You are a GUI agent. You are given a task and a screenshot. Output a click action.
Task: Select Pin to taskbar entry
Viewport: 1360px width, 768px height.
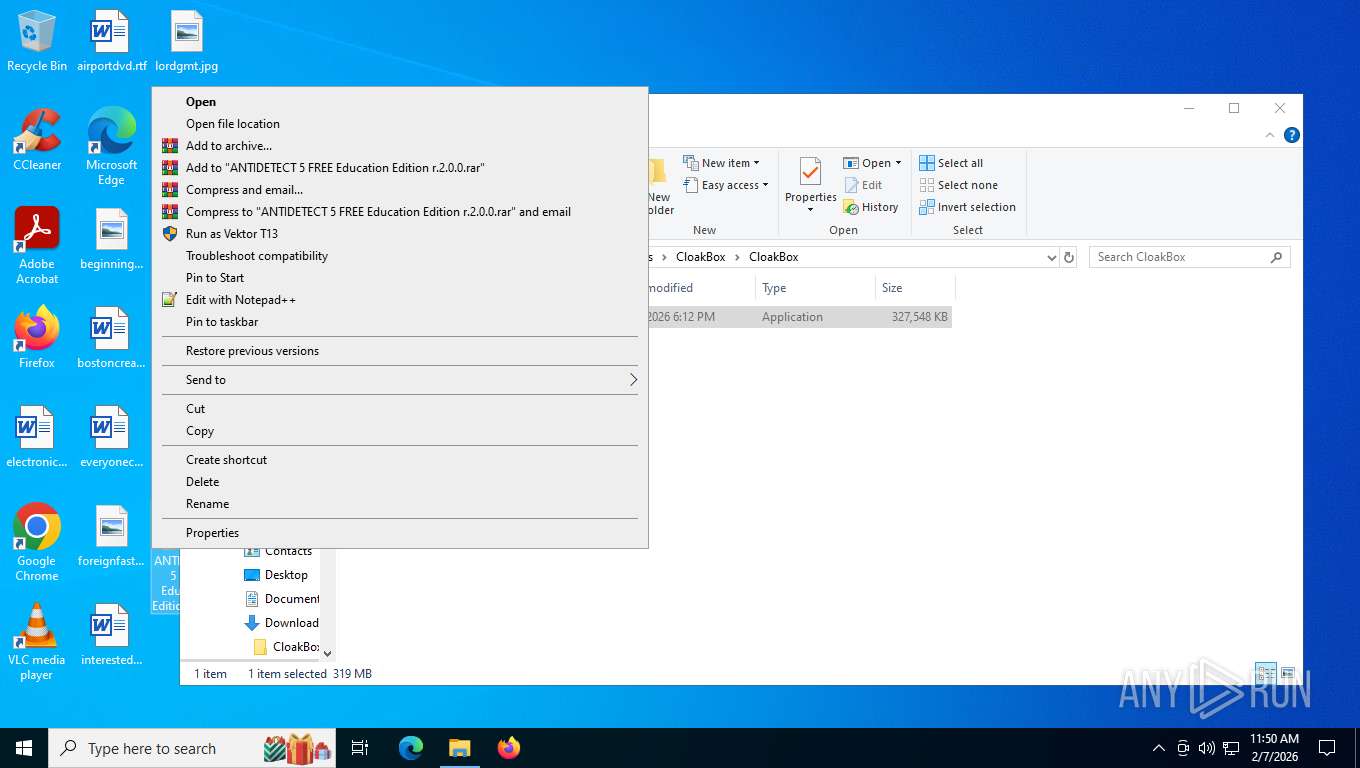400,322
